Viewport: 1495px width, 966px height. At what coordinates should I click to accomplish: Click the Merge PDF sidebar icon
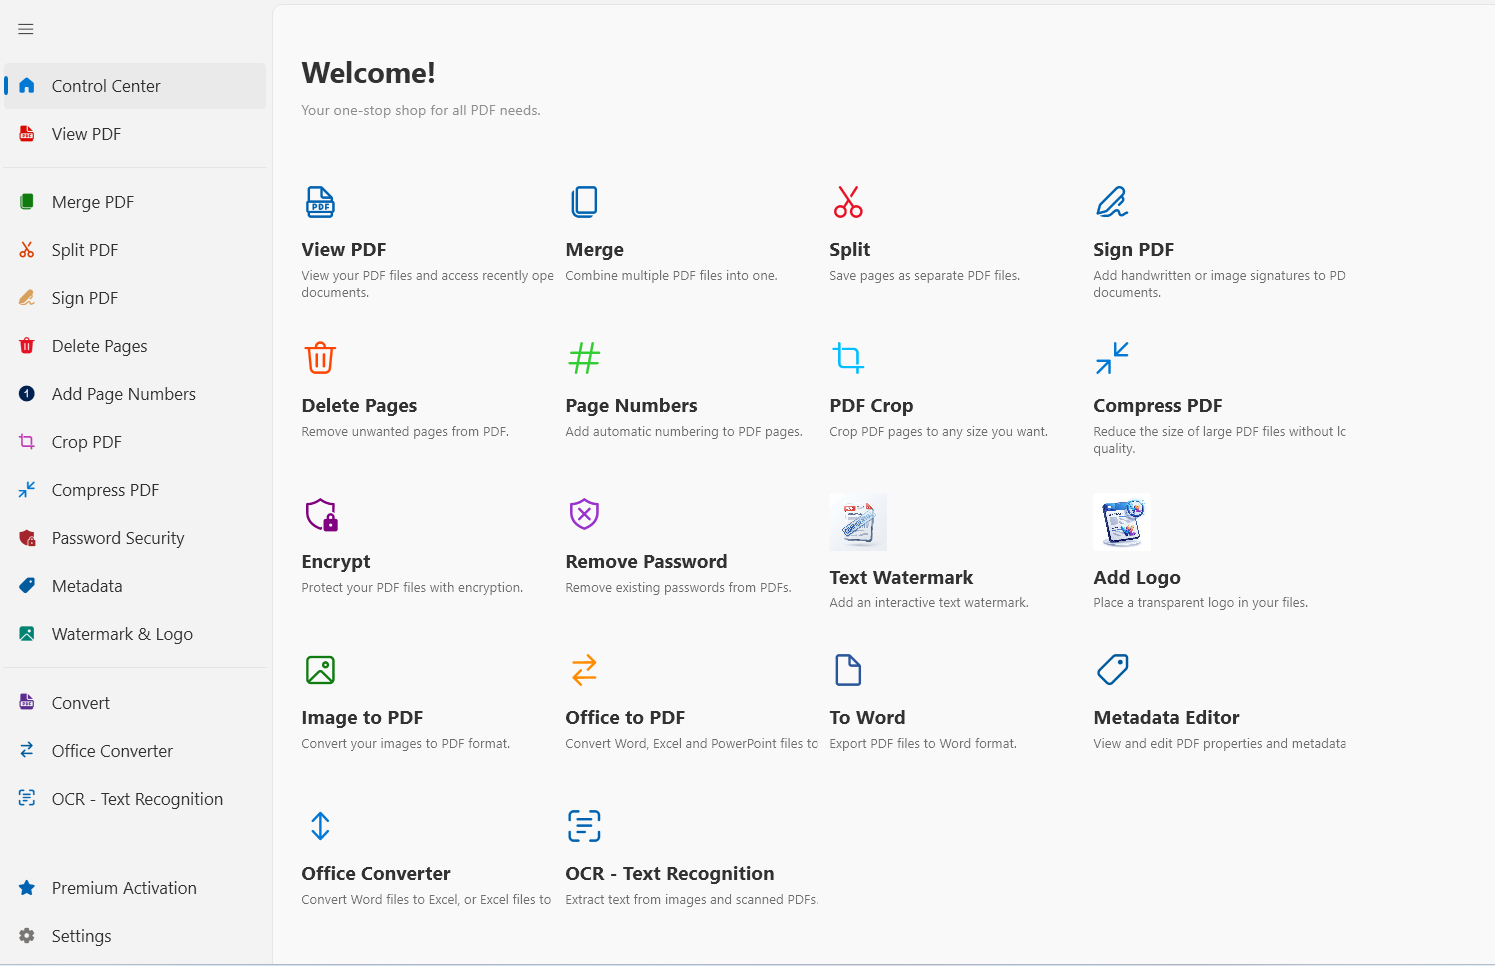click(27, 202)
